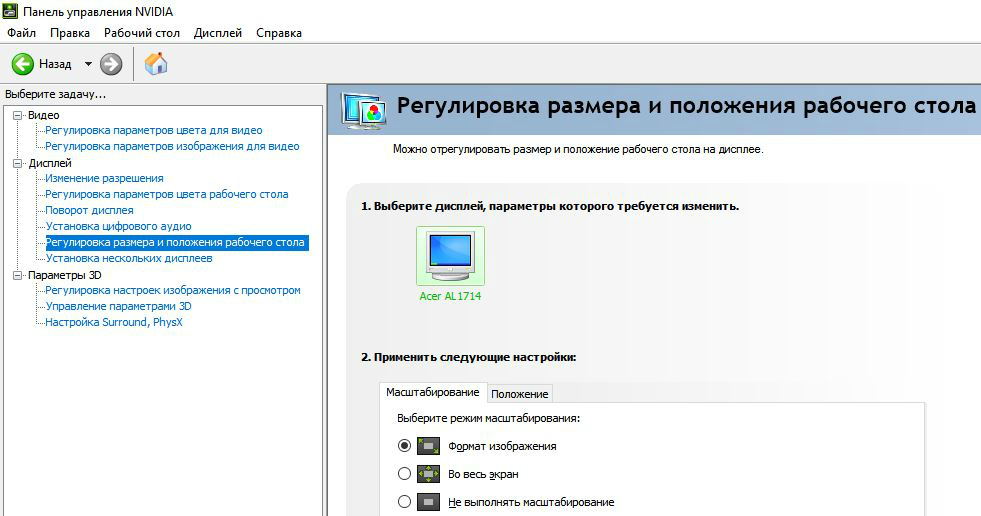Open the "Справка" menu
The image size is (981, 516).
click(279, 33)
